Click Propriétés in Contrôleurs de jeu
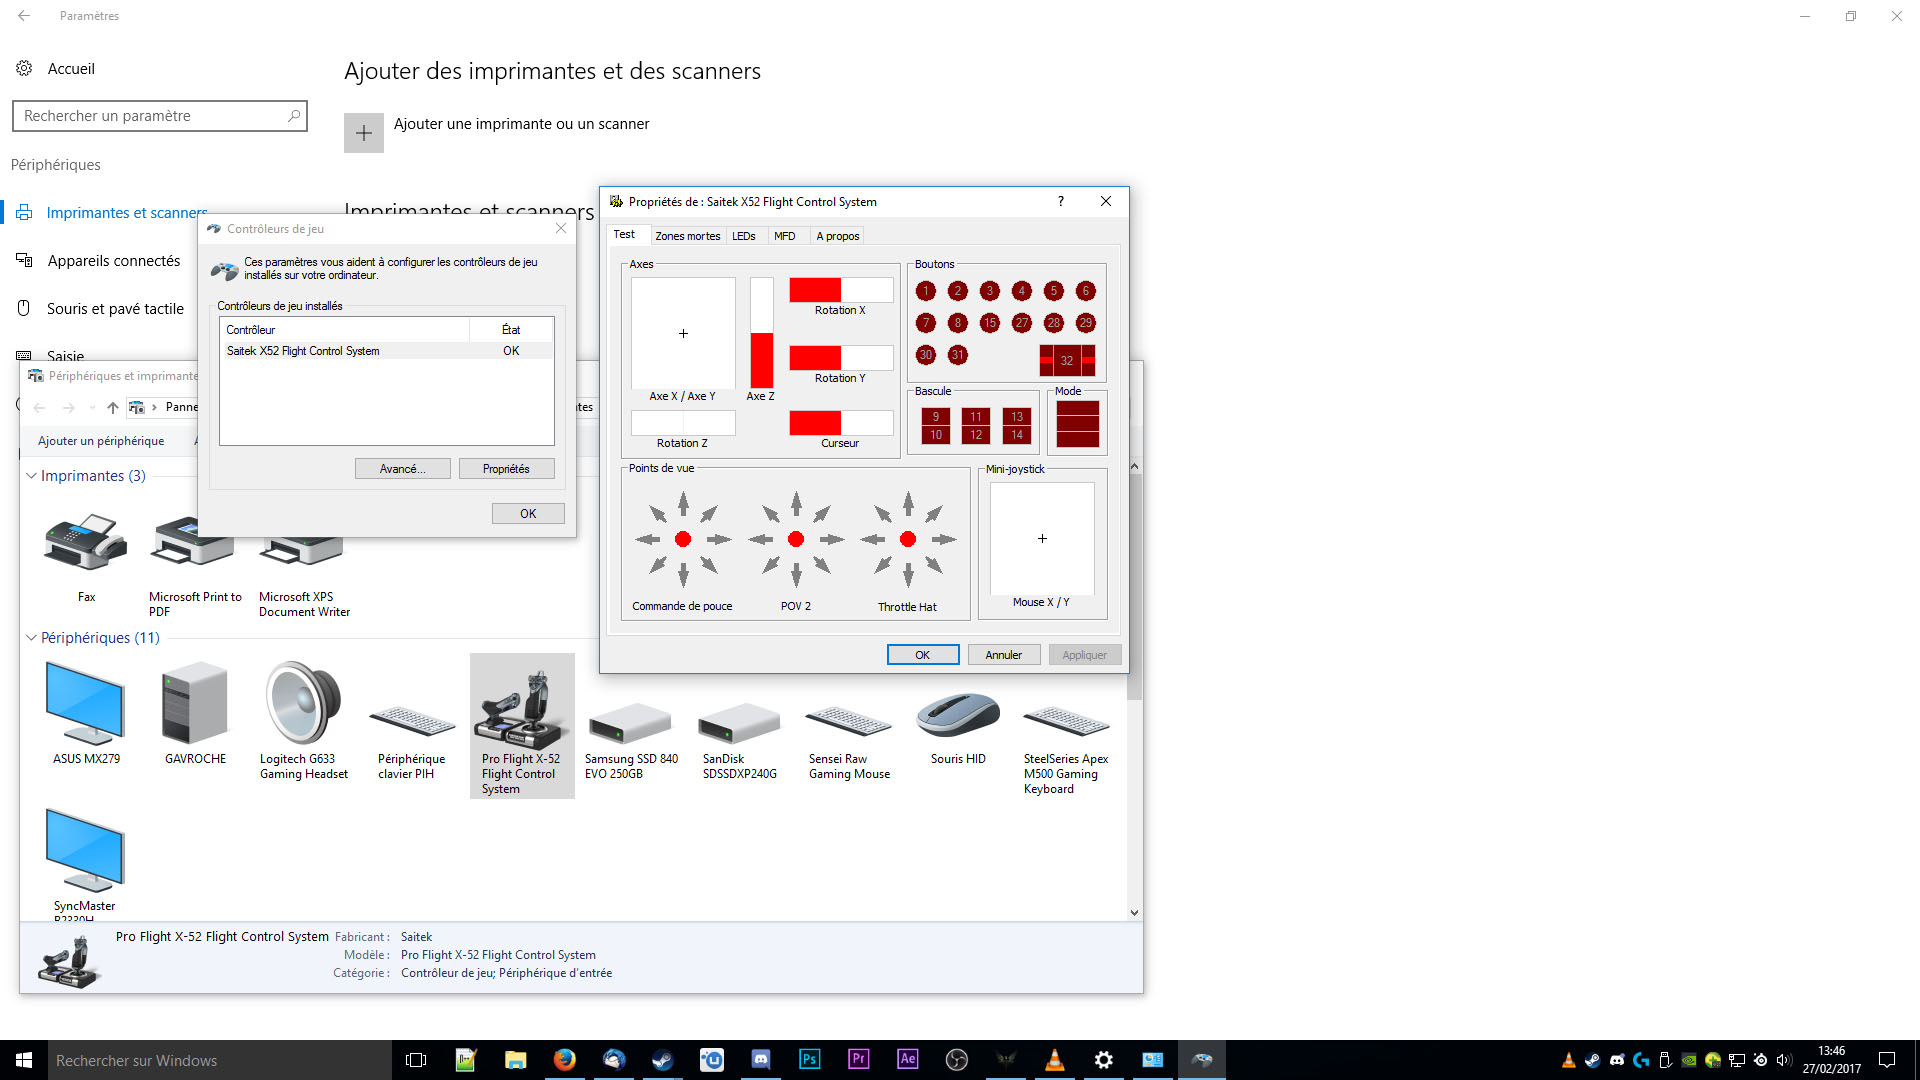The height and width of the screenshot is (1080, 1920). 507,469
